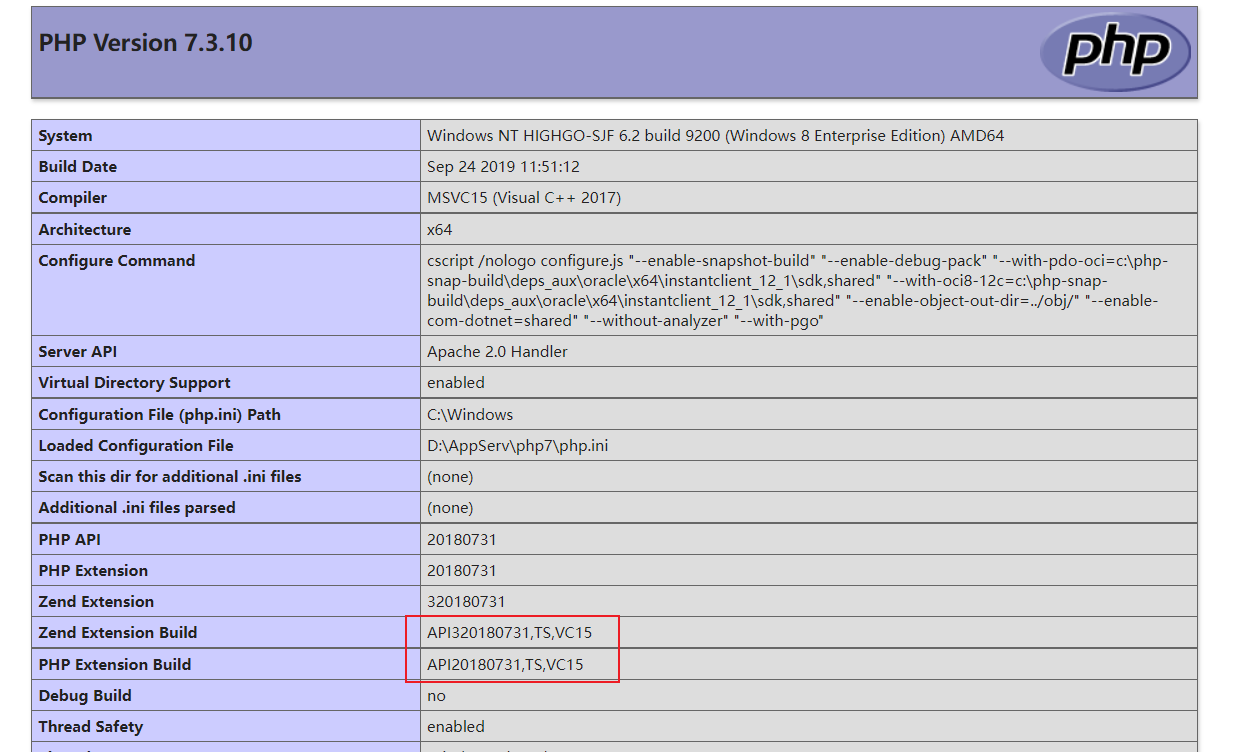Select the x64 architecture value
Screen dimensions: 1239x752
point(440,229)
